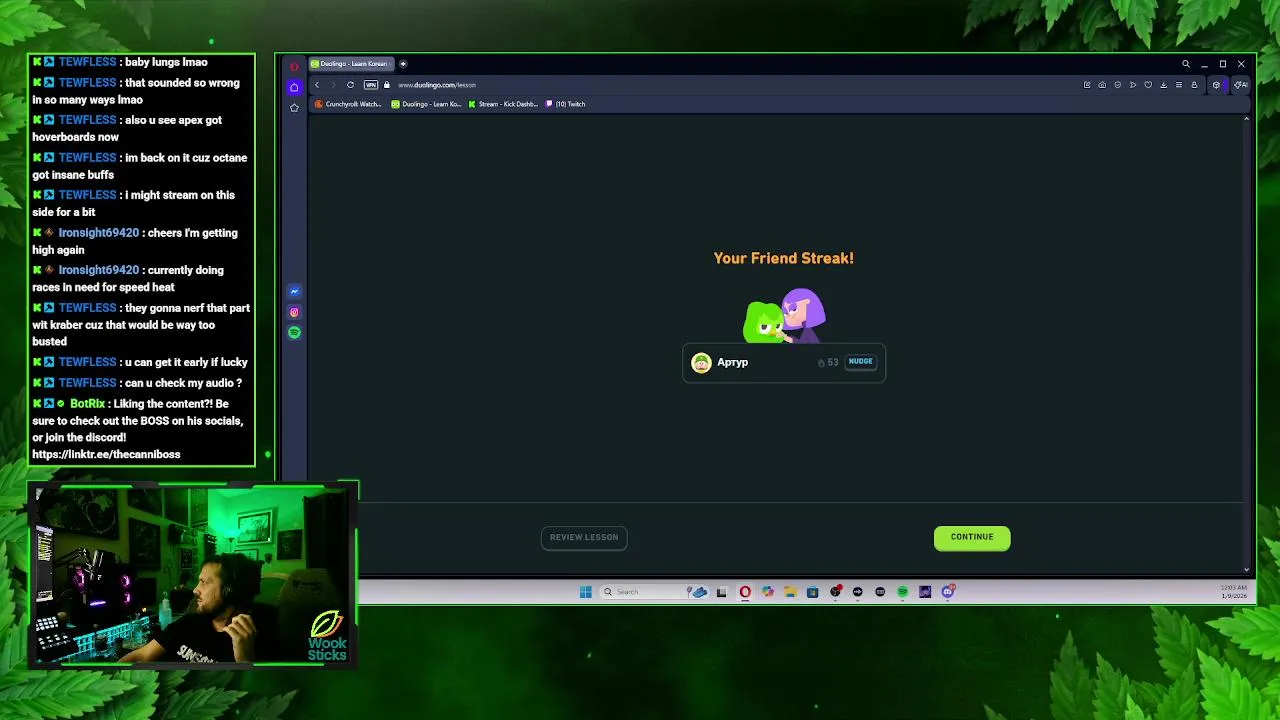Open the Duolingo - Learn Ko... bookmark

click(426, 104)
